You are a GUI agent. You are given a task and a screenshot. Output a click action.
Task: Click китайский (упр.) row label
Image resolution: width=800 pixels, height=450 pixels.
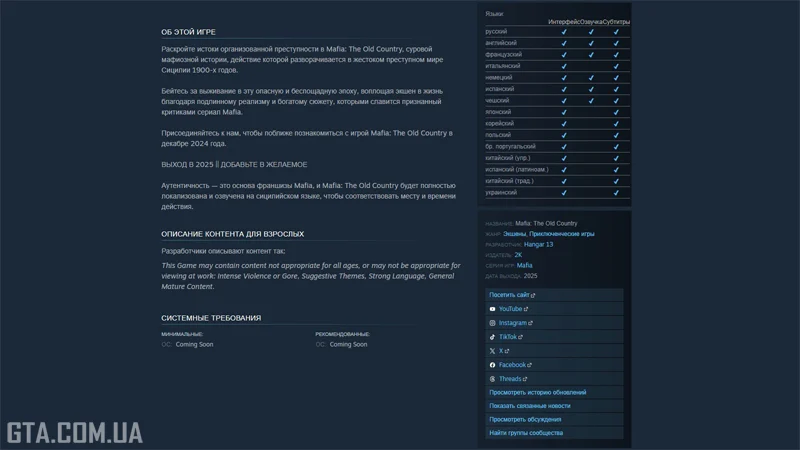click(x=508, y=158)
